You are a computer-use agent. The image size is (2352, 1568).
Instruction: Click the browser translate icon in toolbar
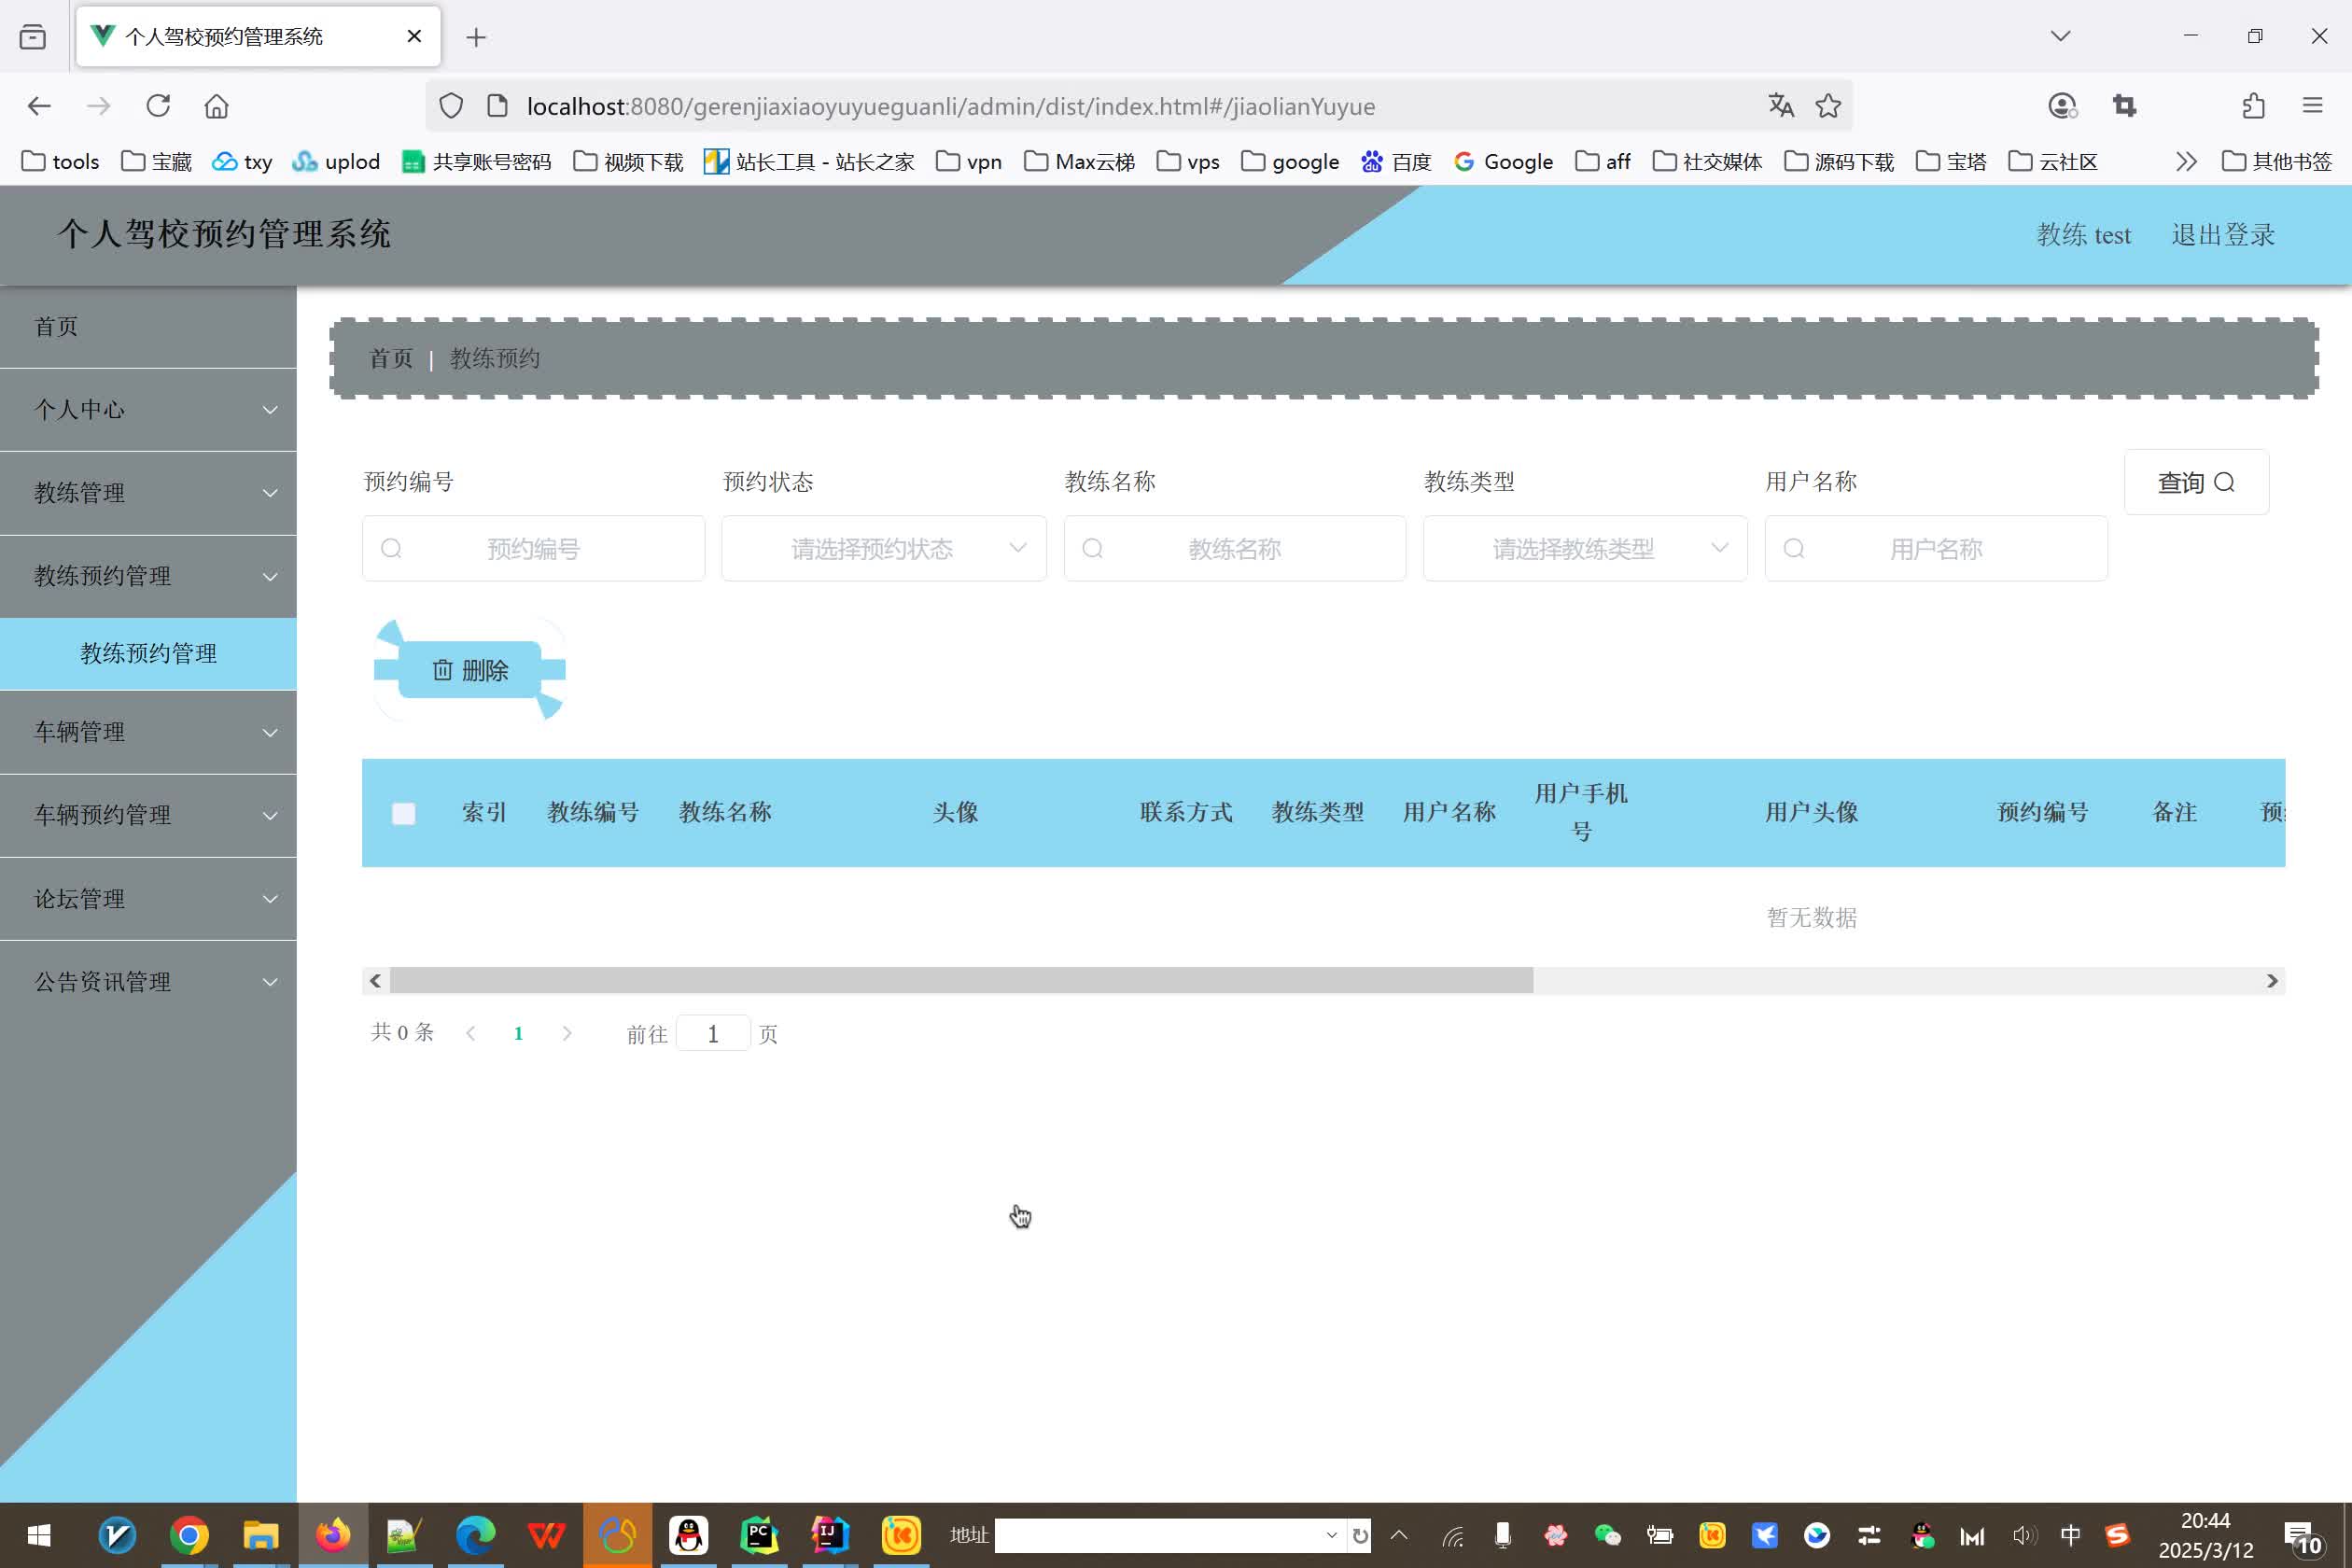[x=1780, y=106]
